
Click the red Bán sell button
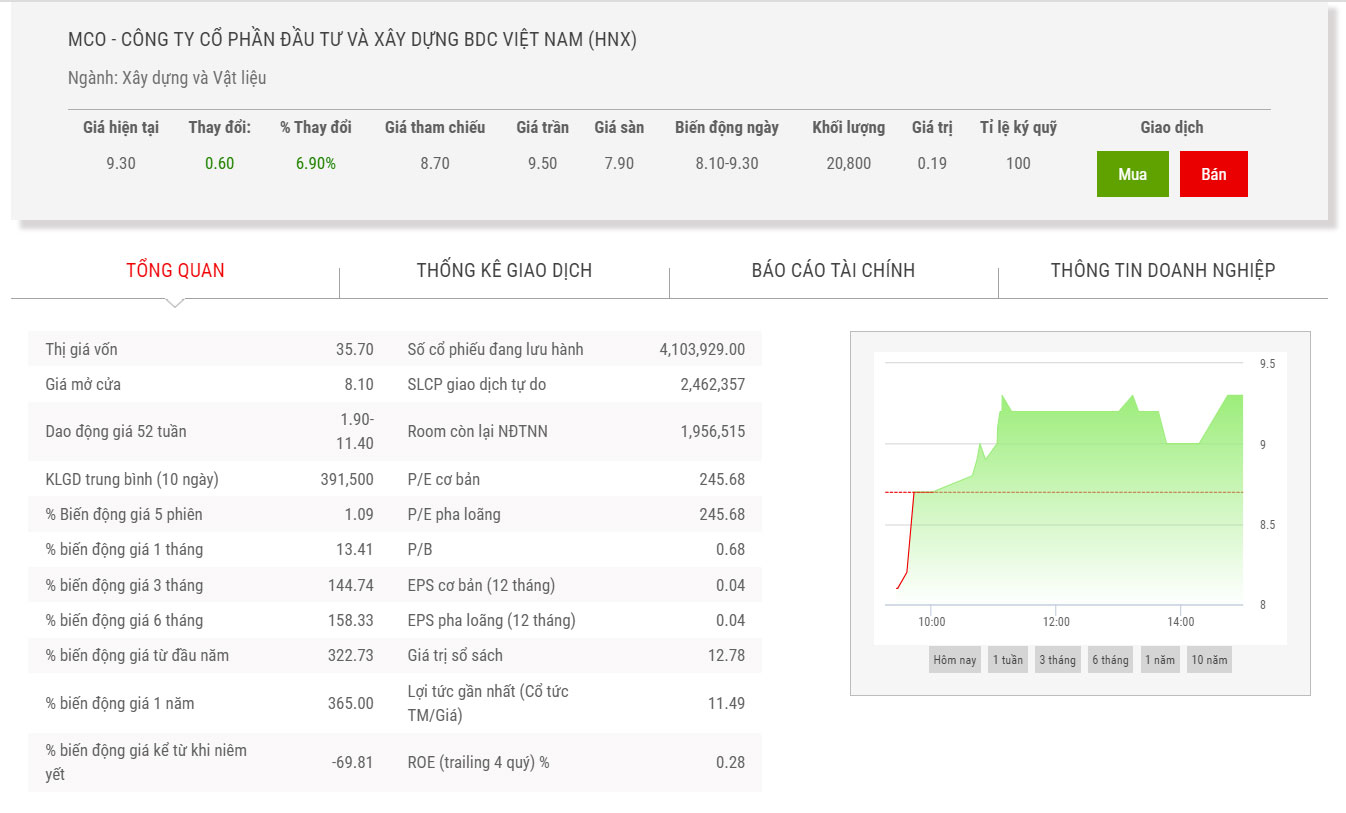click(1213, 174)
